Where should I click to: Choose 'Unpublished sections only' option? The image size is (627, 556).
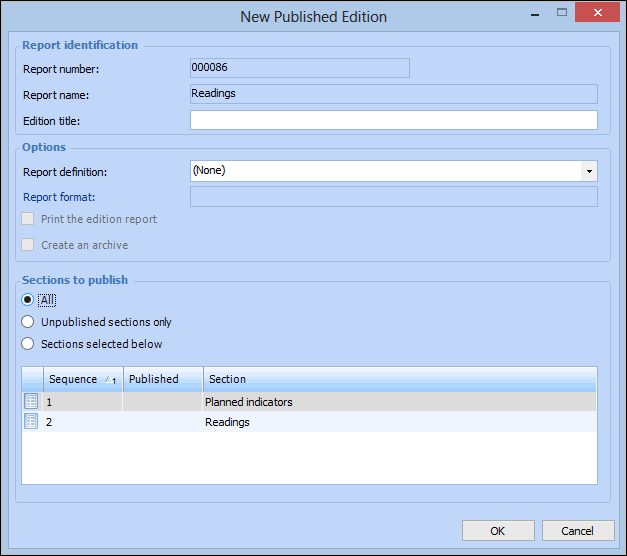(x=29, y=322)
